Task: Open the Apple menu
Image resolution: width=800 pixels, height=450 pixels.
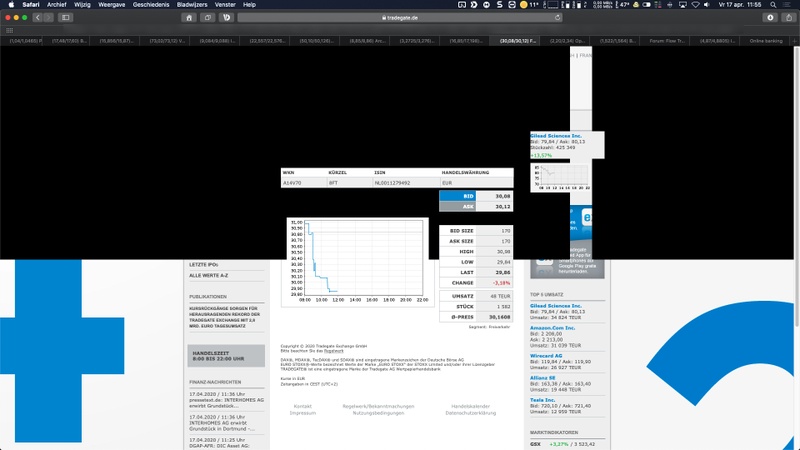Action: (11, 5)
